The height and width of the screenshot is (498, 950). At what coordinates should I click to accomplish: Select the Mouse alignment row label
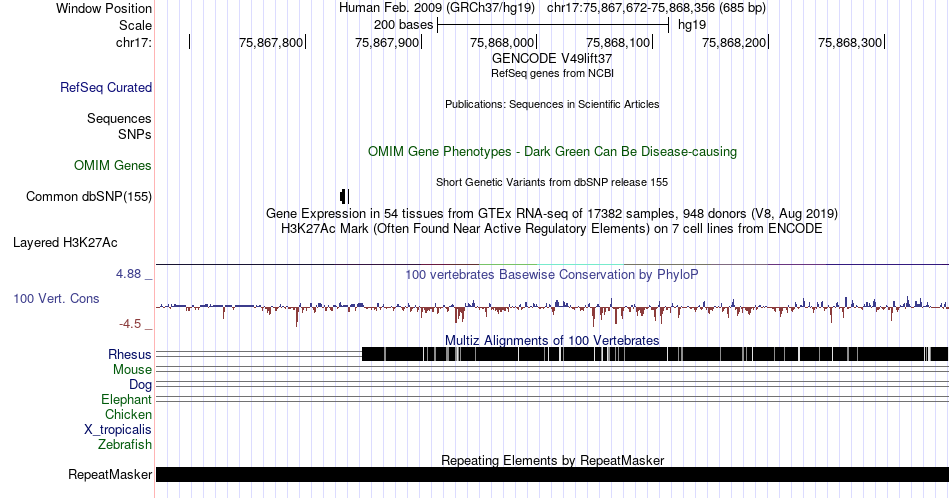tap(132, 370)
